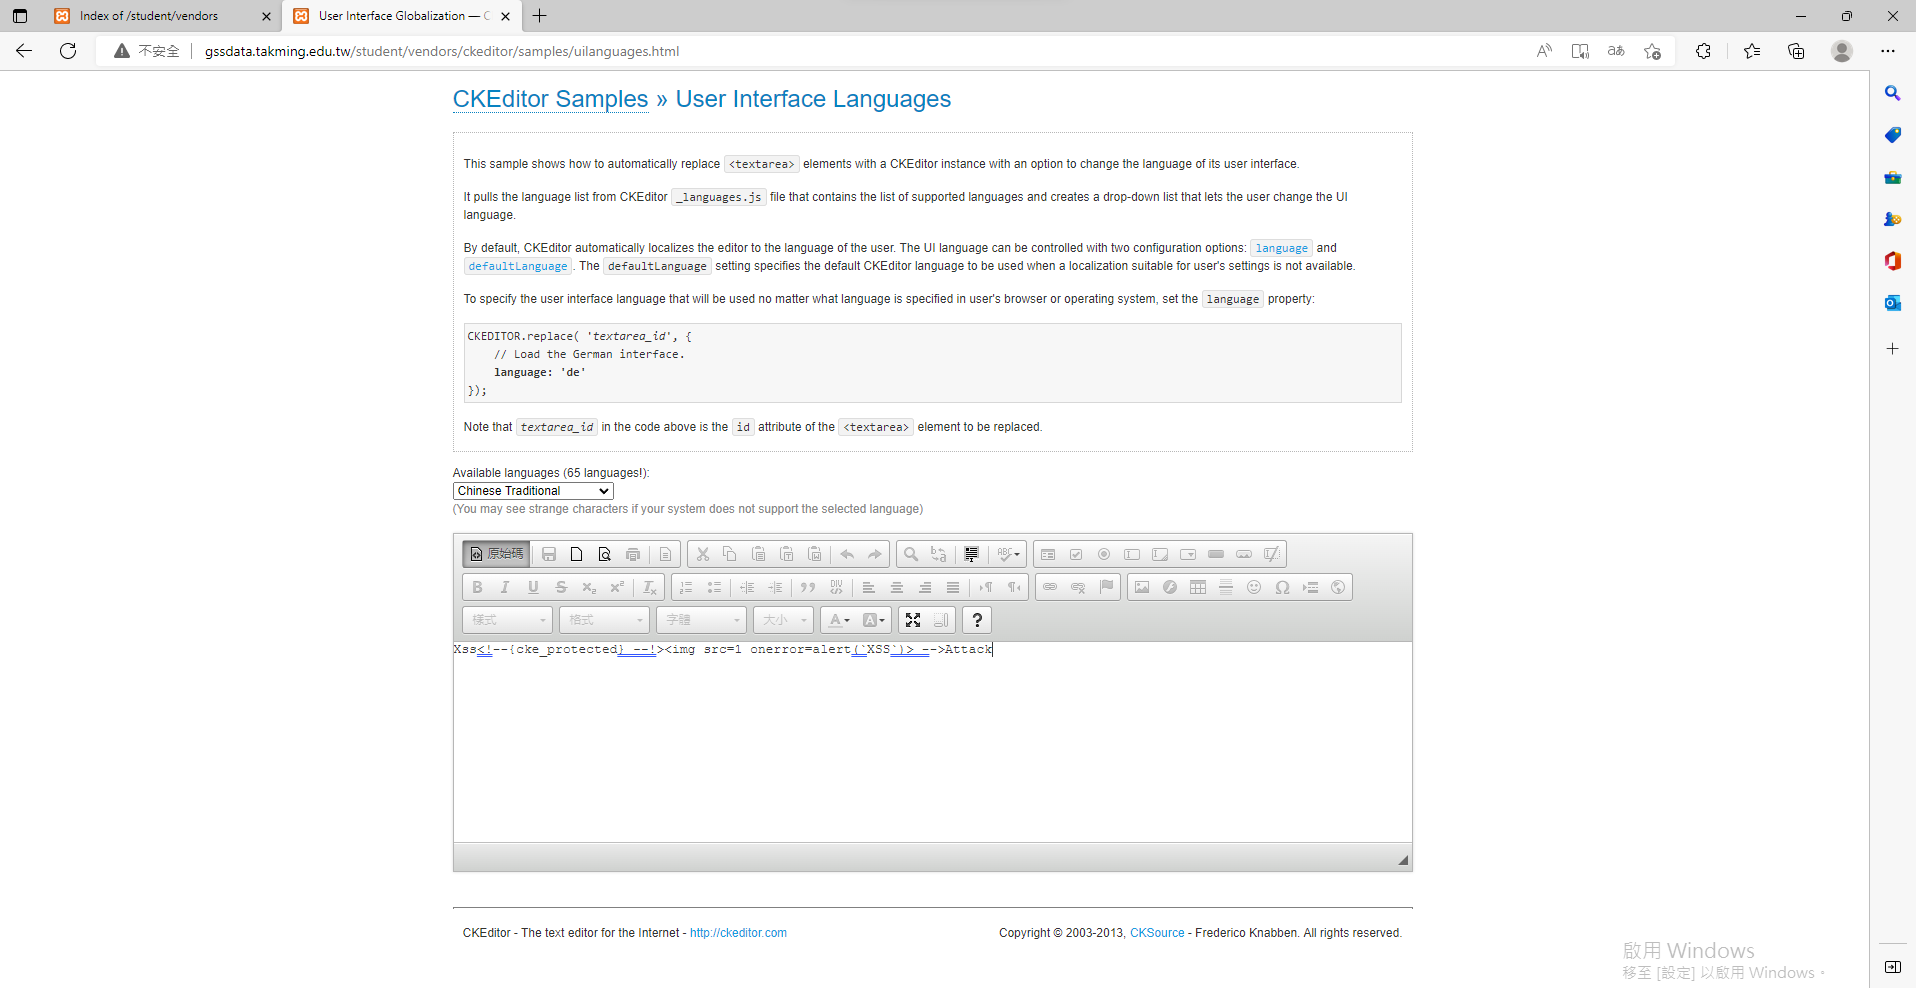Insert a Form using the form icon
The height and width of the screenshot is (988, 1916).
click(1048, 554)
